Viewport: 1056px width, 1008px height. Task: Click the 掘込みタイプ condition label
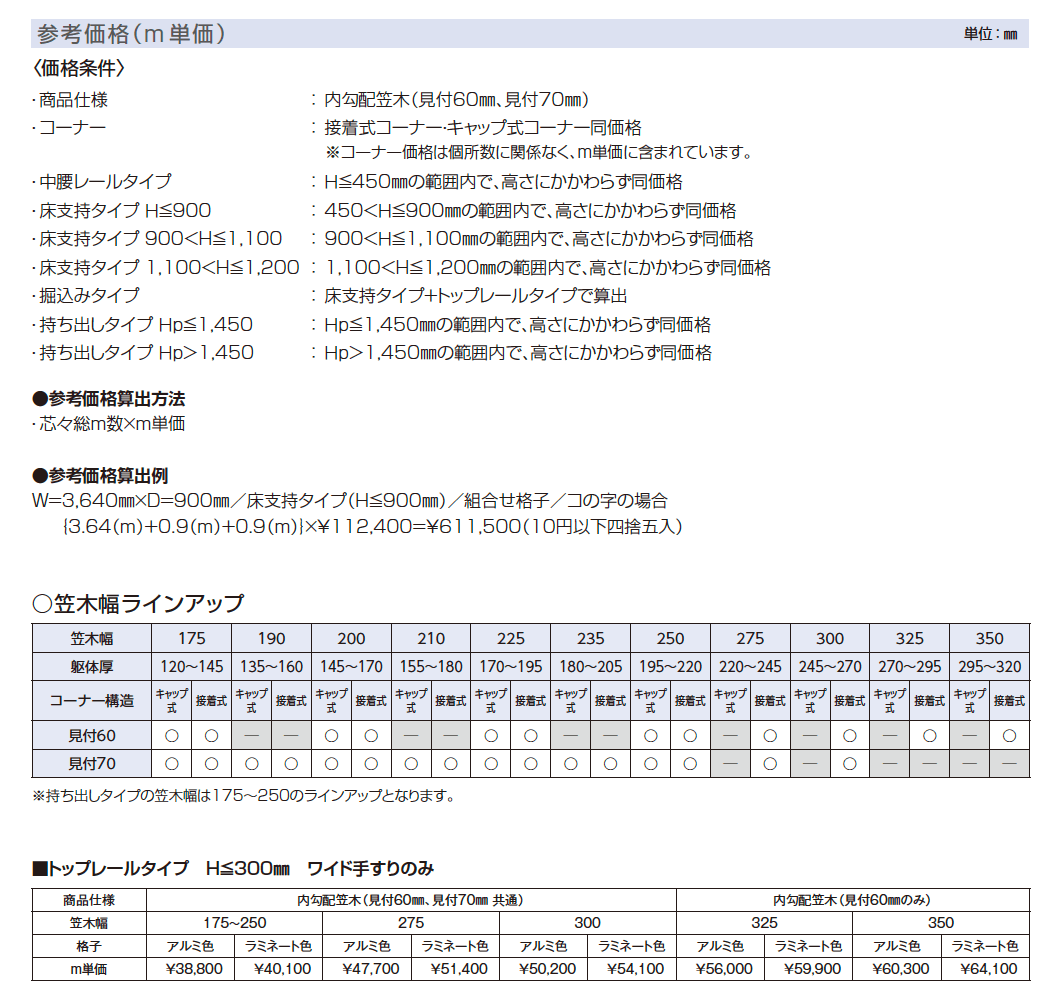[89, 296]
